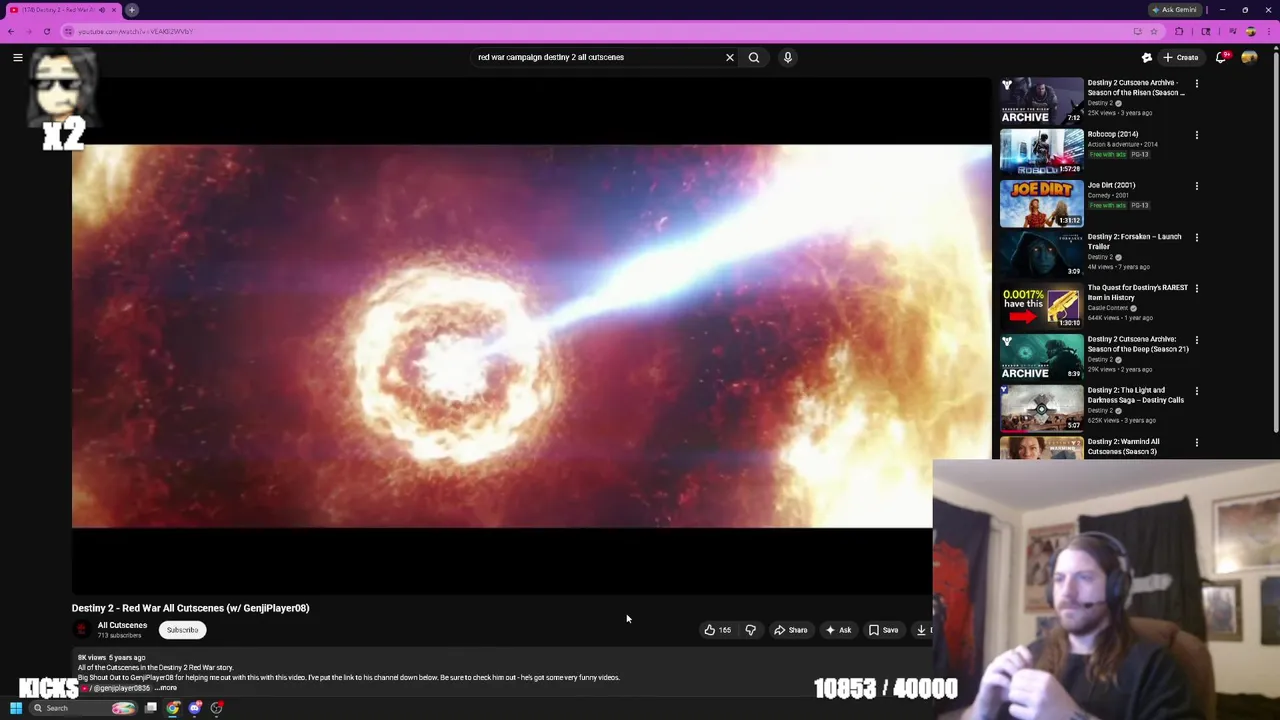The width and height of the screenshot is (1280, 720).
Task: Open options menu for Joe Dirt (2001)
Action: click(x=1197, y=186)
